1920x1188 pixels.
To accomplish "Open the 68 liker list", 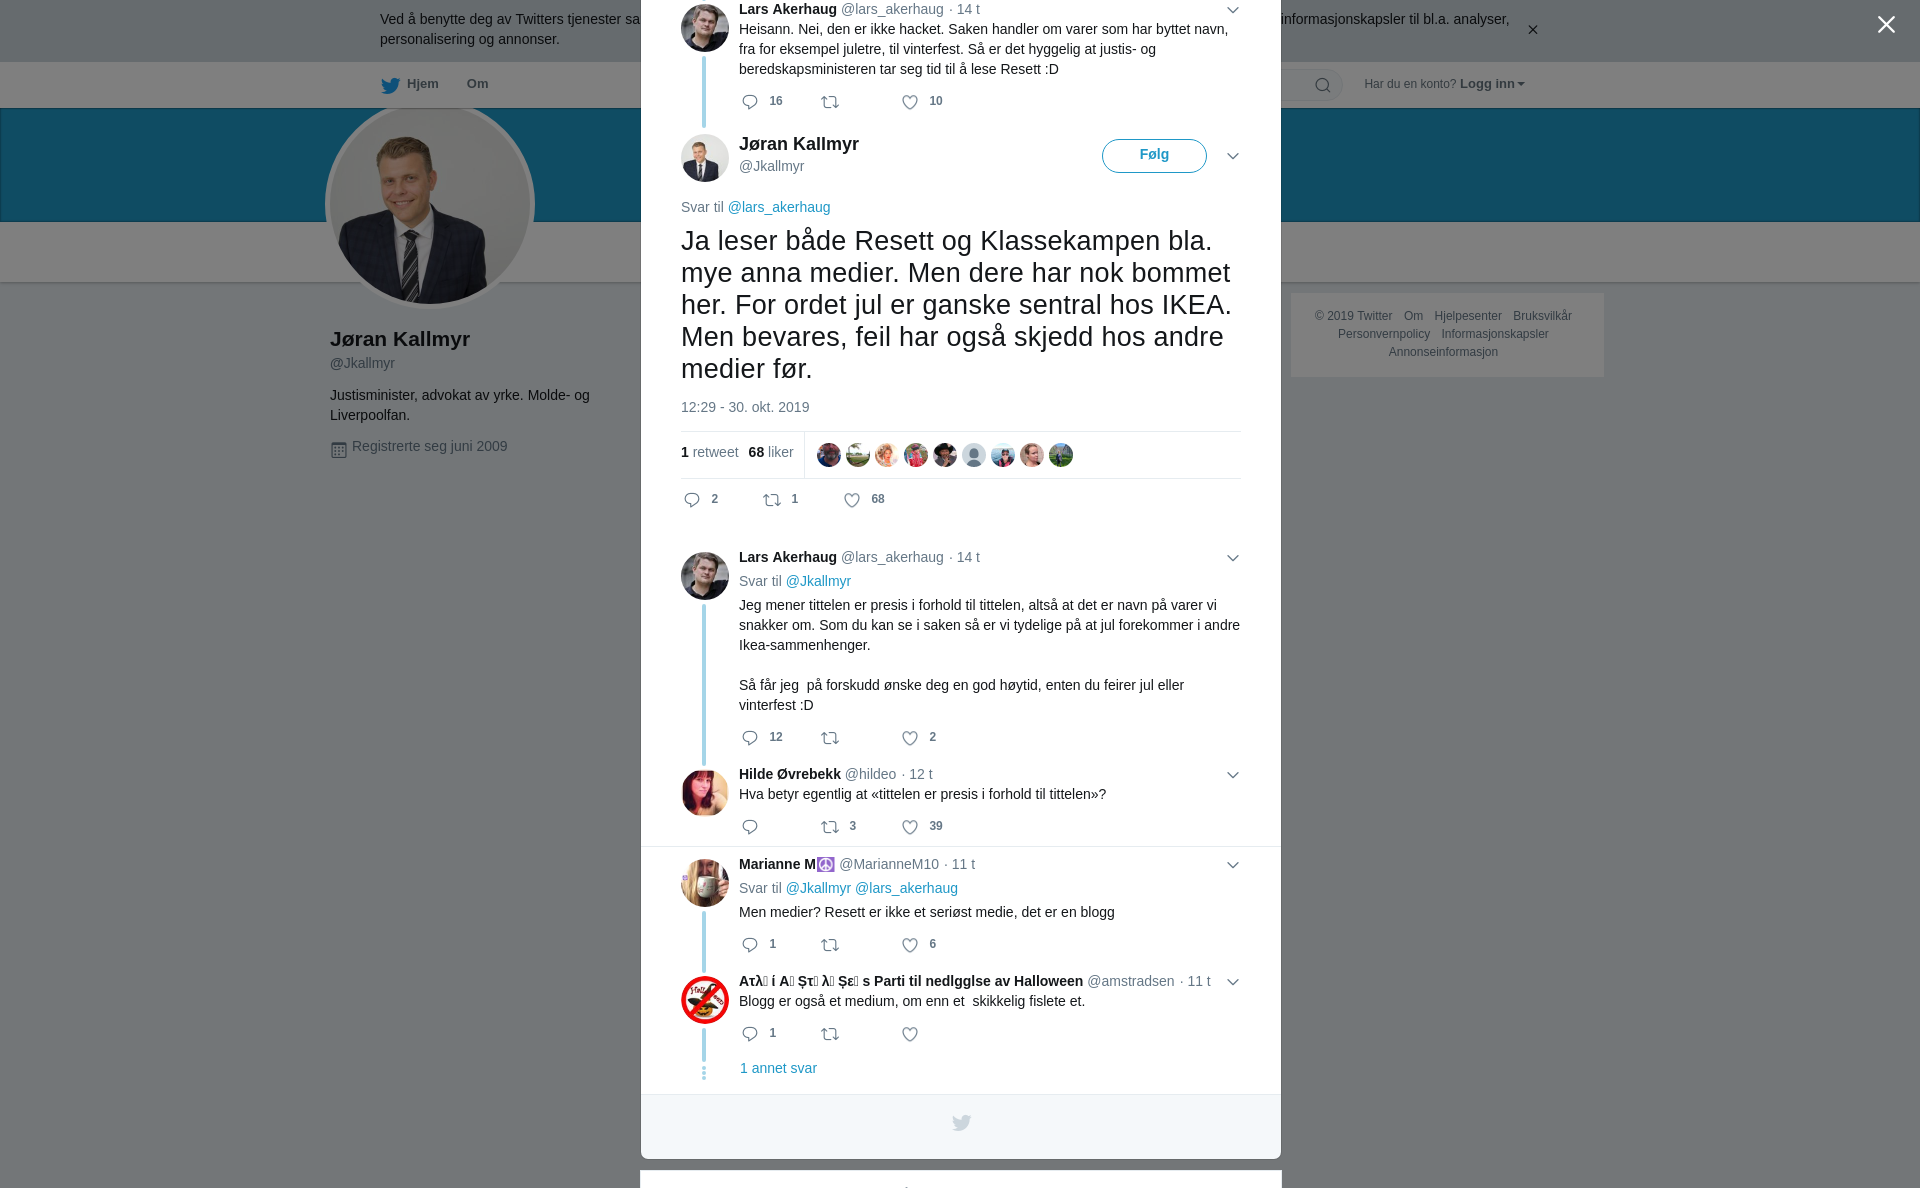I will tap(771, 452).
